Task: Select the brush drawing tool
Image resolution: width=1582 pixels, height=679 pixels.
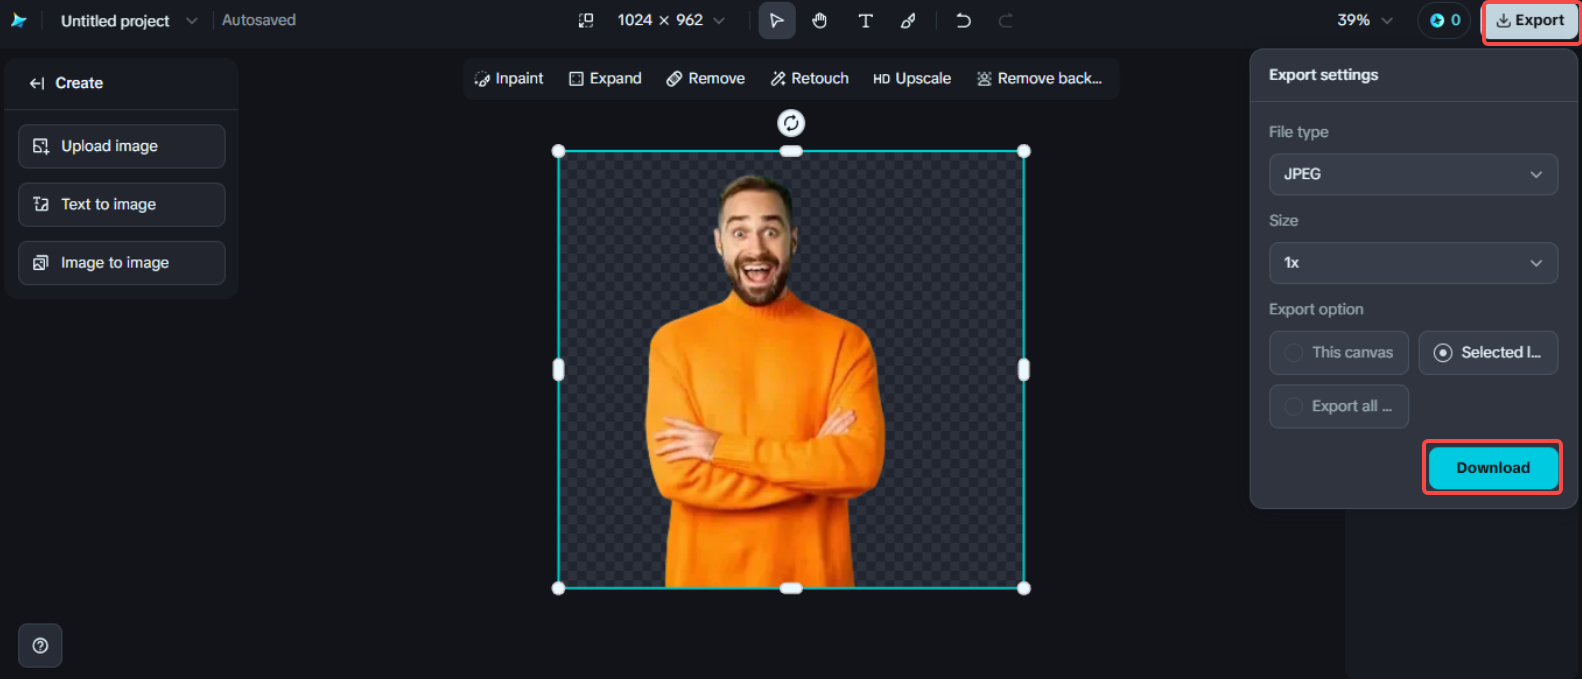Action: point(908,20)
